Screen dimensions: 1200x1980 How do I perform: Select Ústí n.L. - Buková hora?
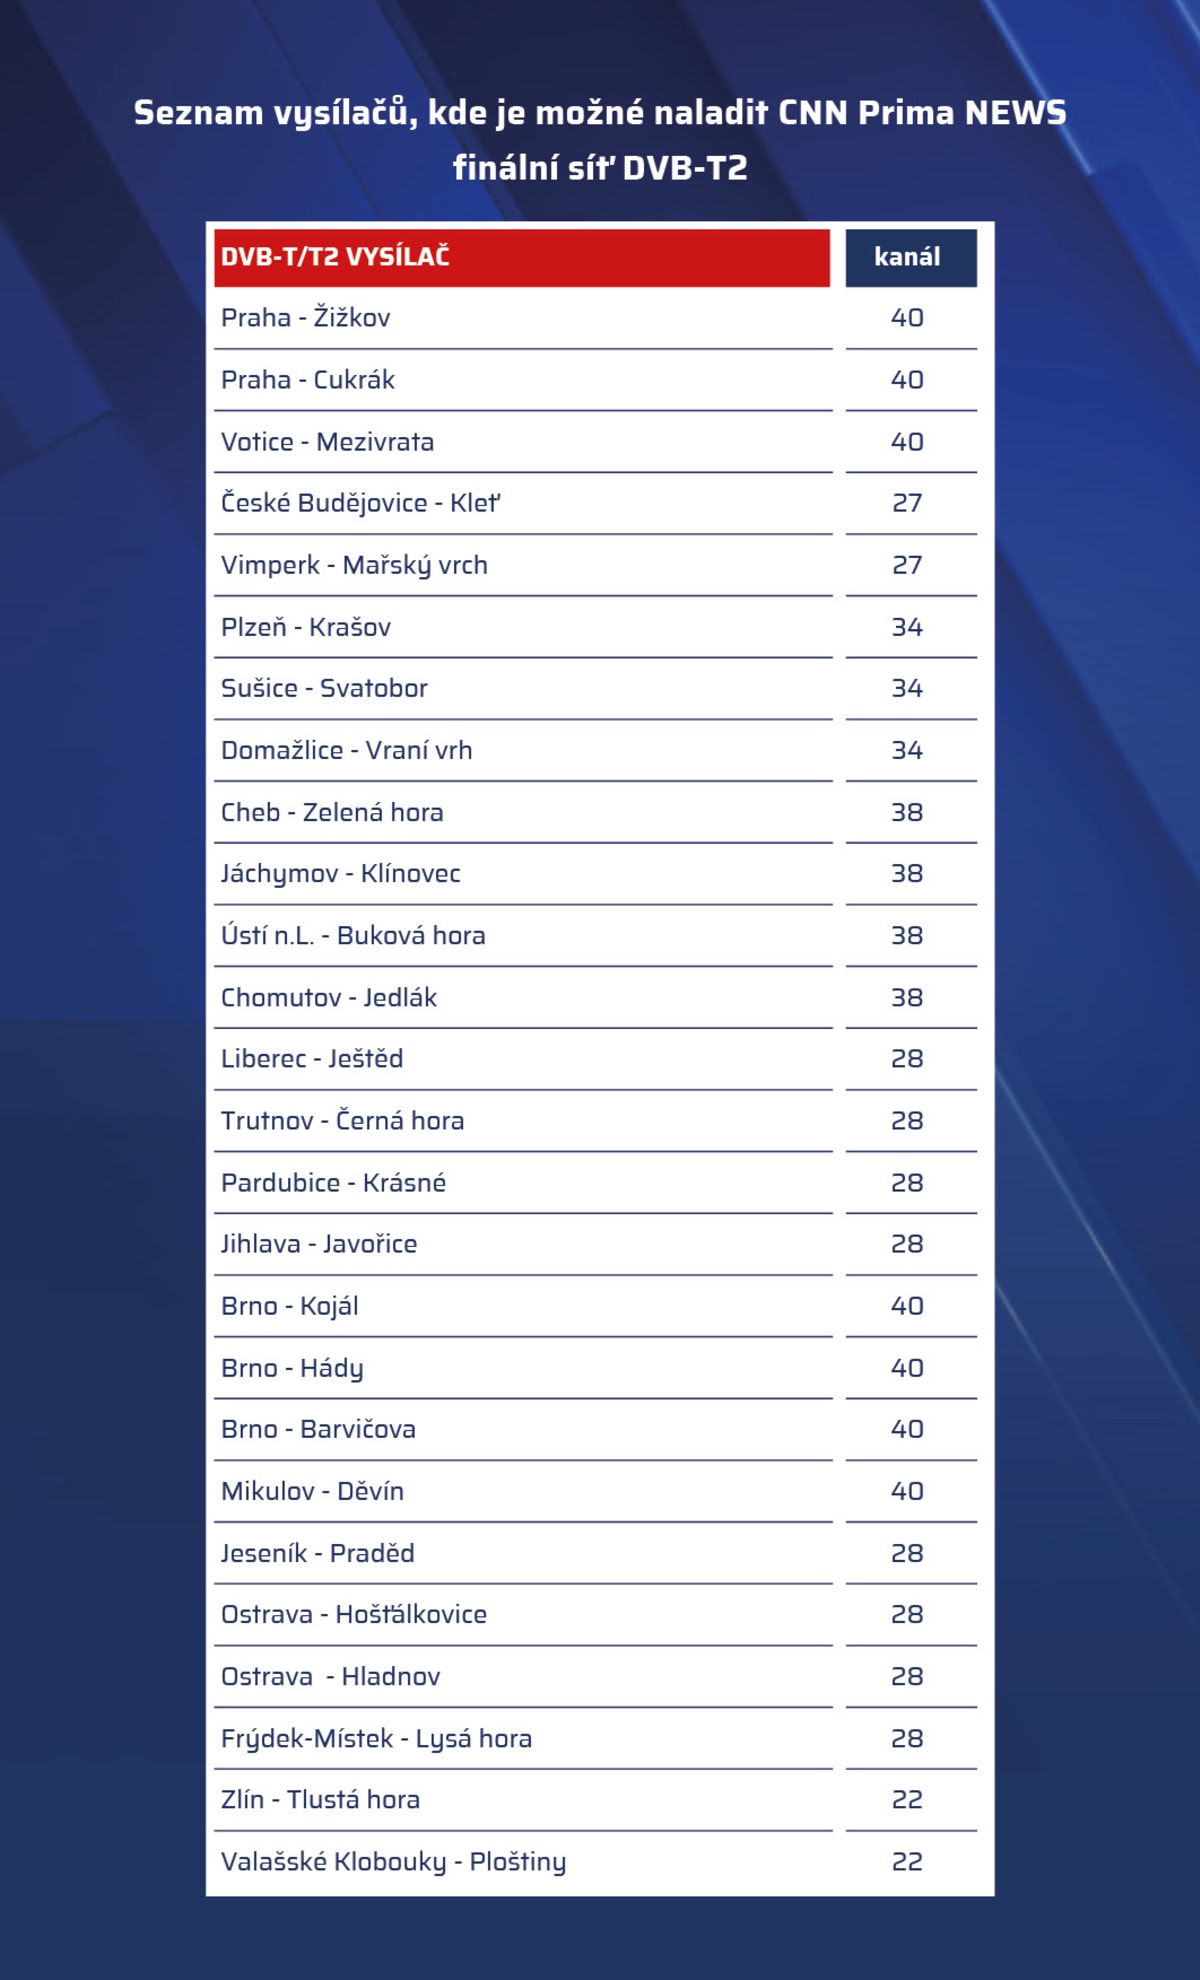point(353,936)
